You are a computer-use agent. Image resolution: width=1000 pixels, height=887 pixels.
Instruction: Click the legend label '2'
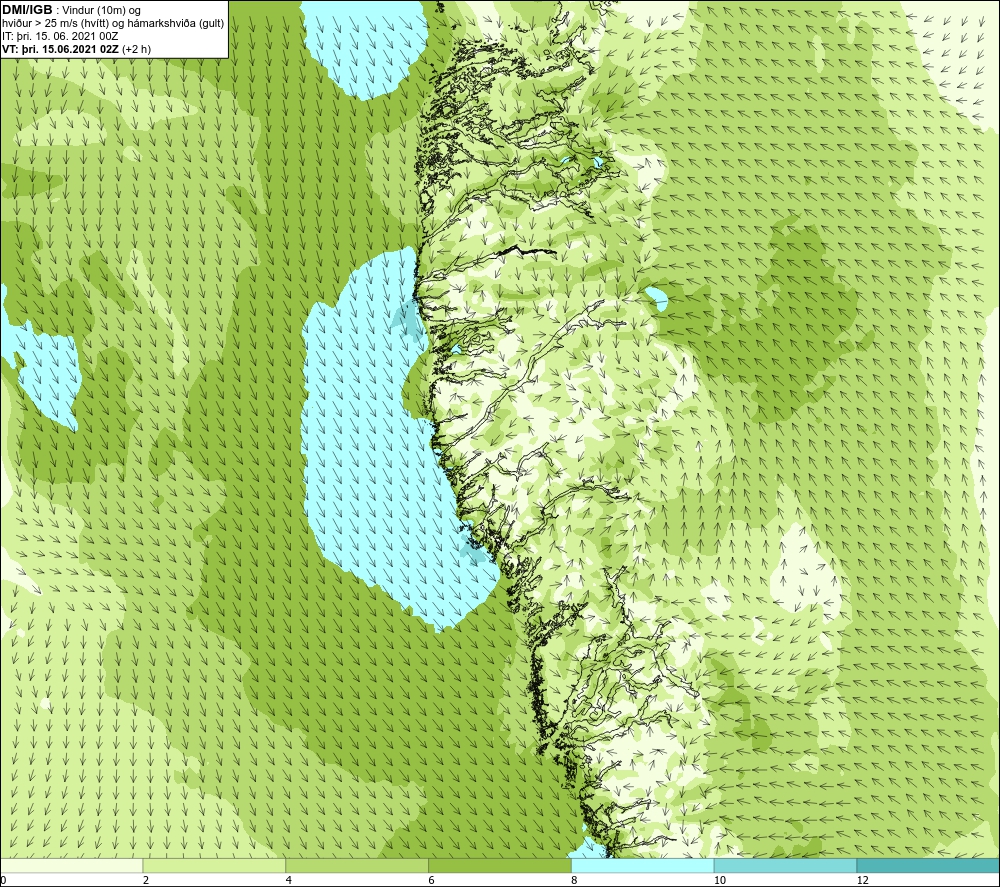point(146,880)
